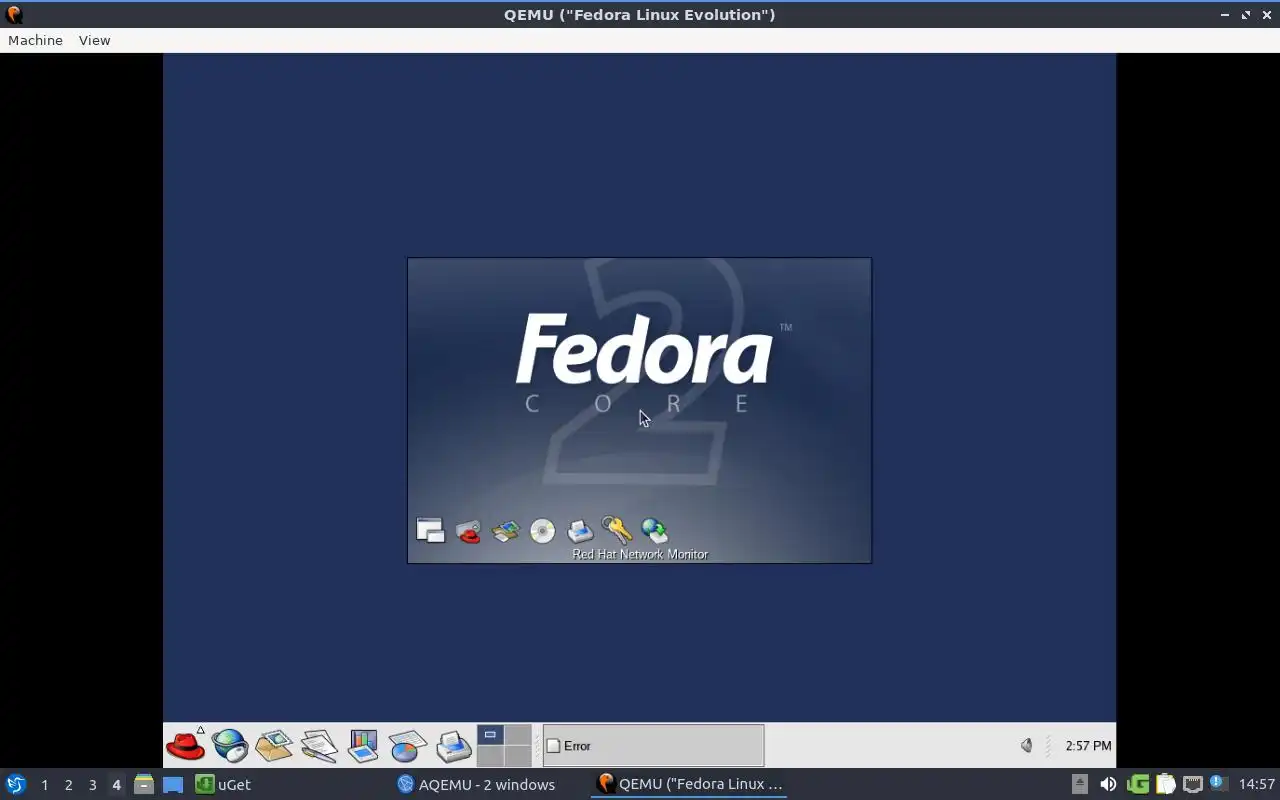Switch to host workspace 3
This screenshot has width=1280, height=800.
coord(92,785)
